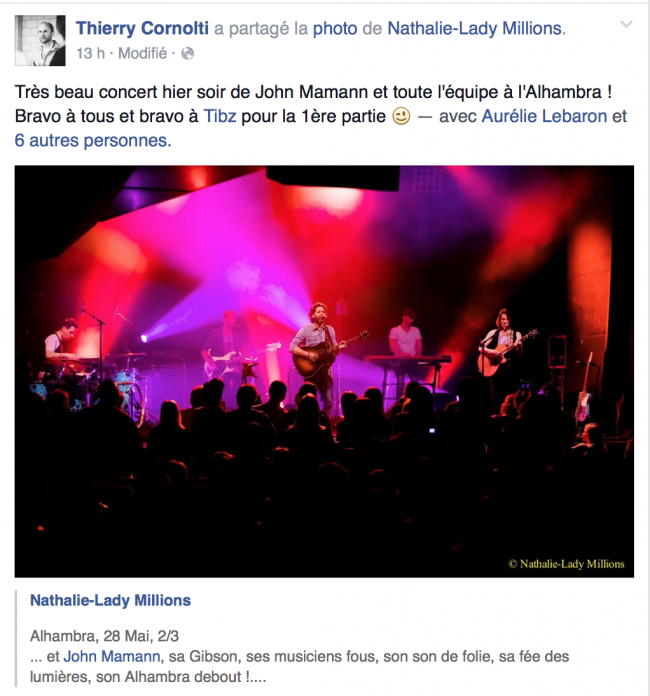This screenshot has height=696, width=650.
Task: Click the Alhambra, 28 Mai, 2/3 caption
Action: click(104, 636)
